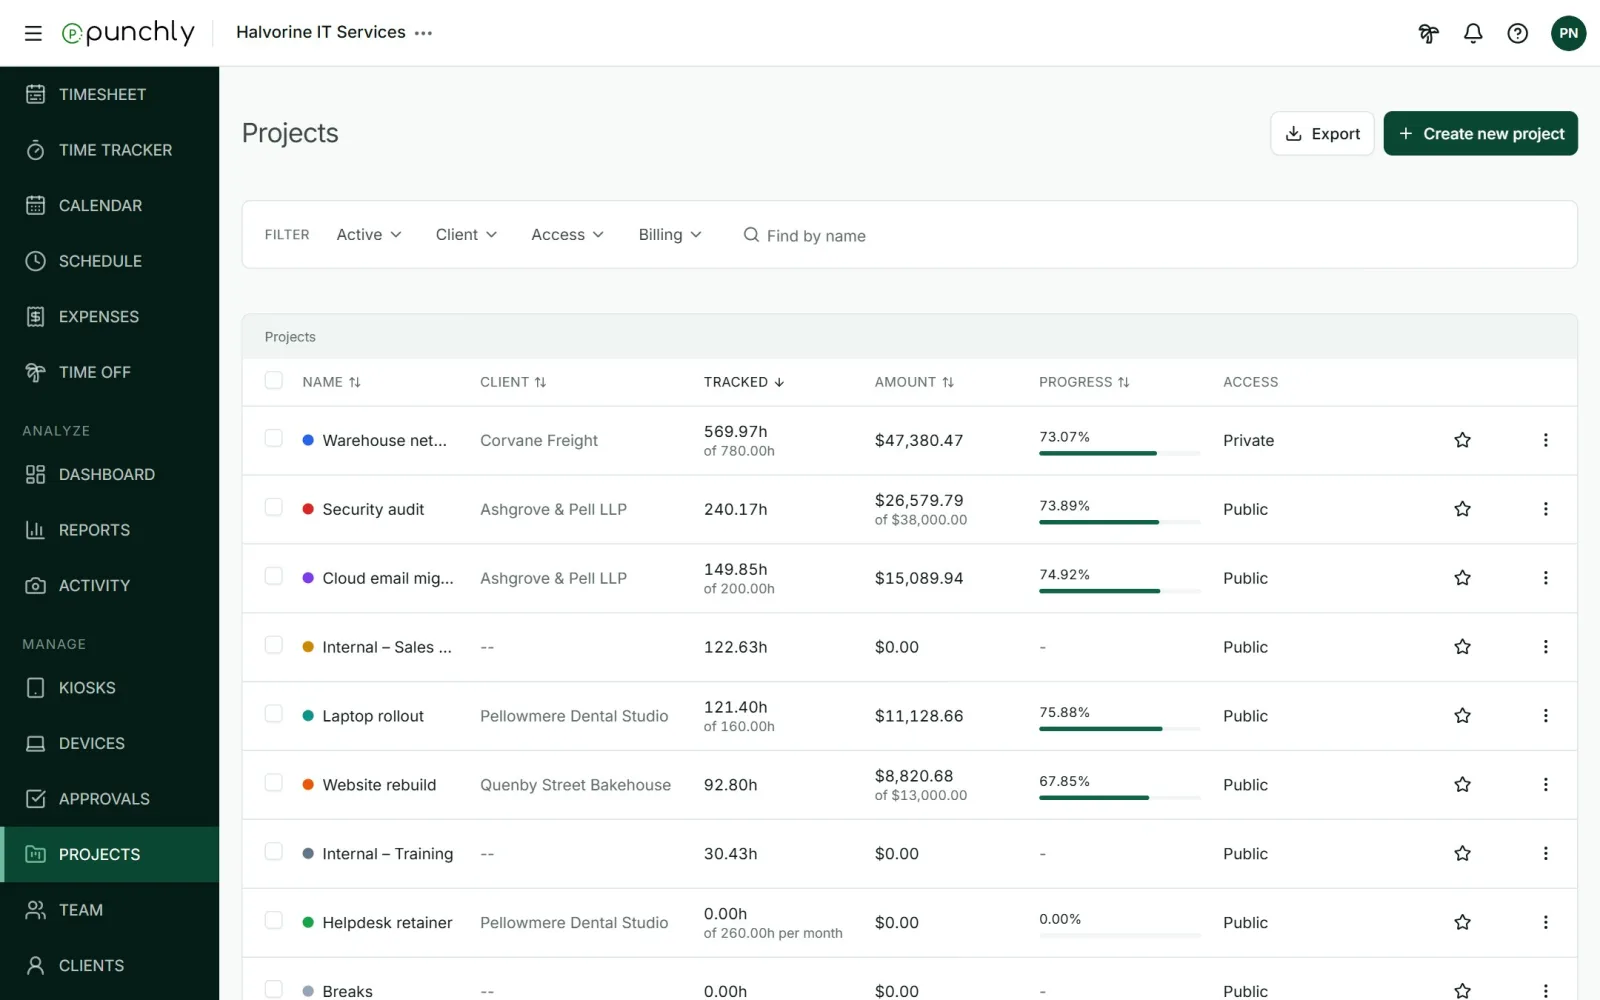Sort by the Amount column header
Viewport: 1600px width, 1000px height.
[x=914, y=382]
